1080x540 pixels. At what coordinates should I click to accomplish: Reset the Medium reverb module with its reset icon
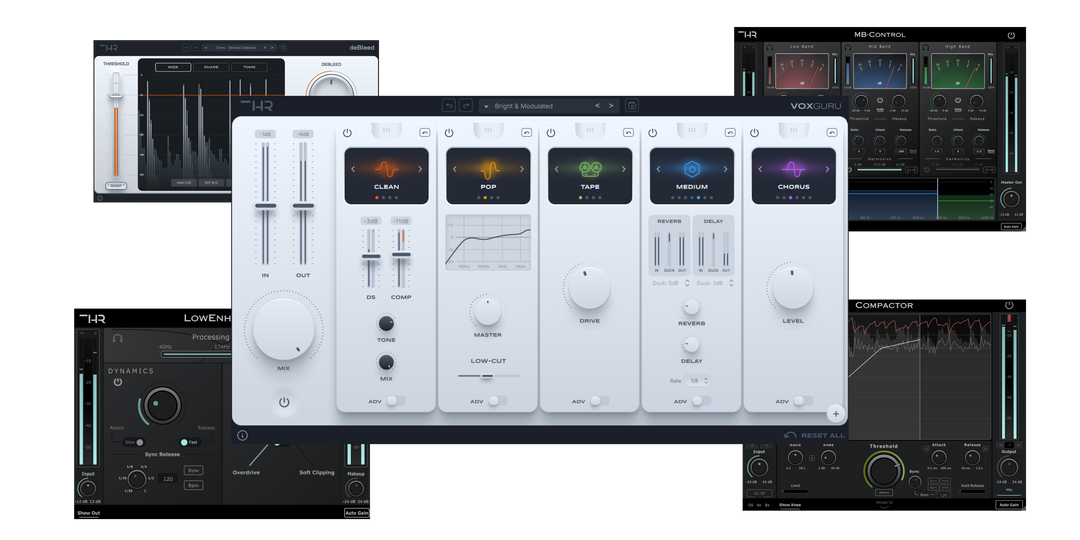click(x=730, y=132)
